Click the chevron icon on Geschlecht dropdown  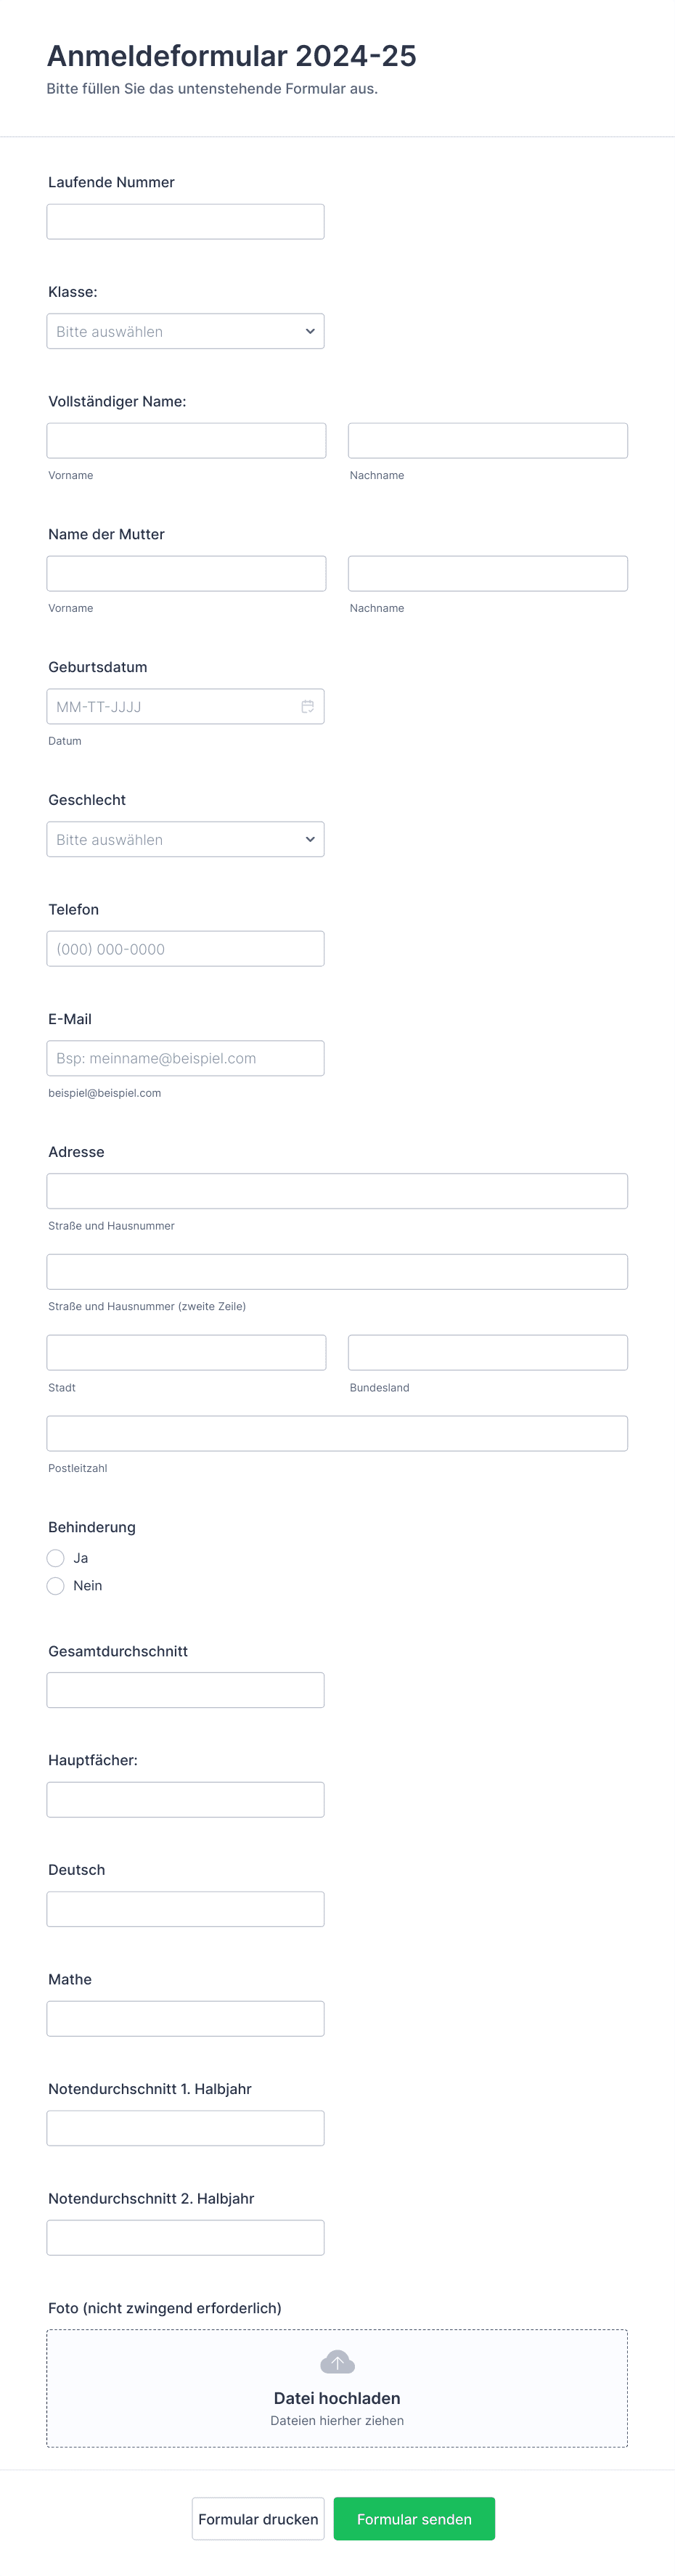point(310,839)
